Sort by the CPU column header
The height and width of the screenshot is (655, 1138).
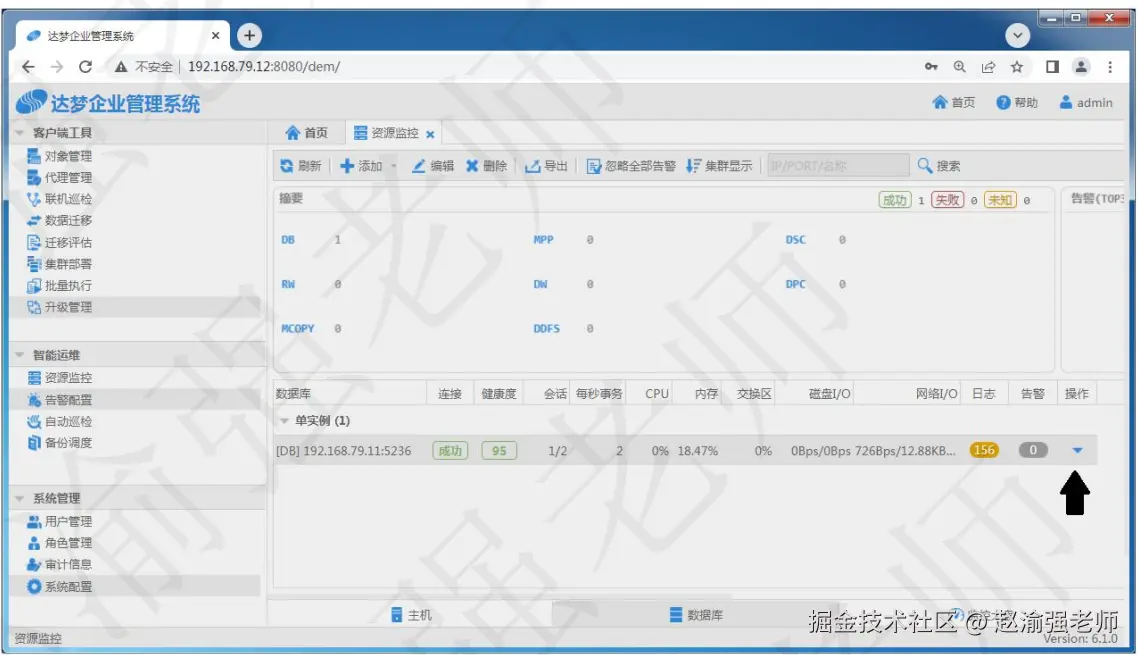pos(649,394)
